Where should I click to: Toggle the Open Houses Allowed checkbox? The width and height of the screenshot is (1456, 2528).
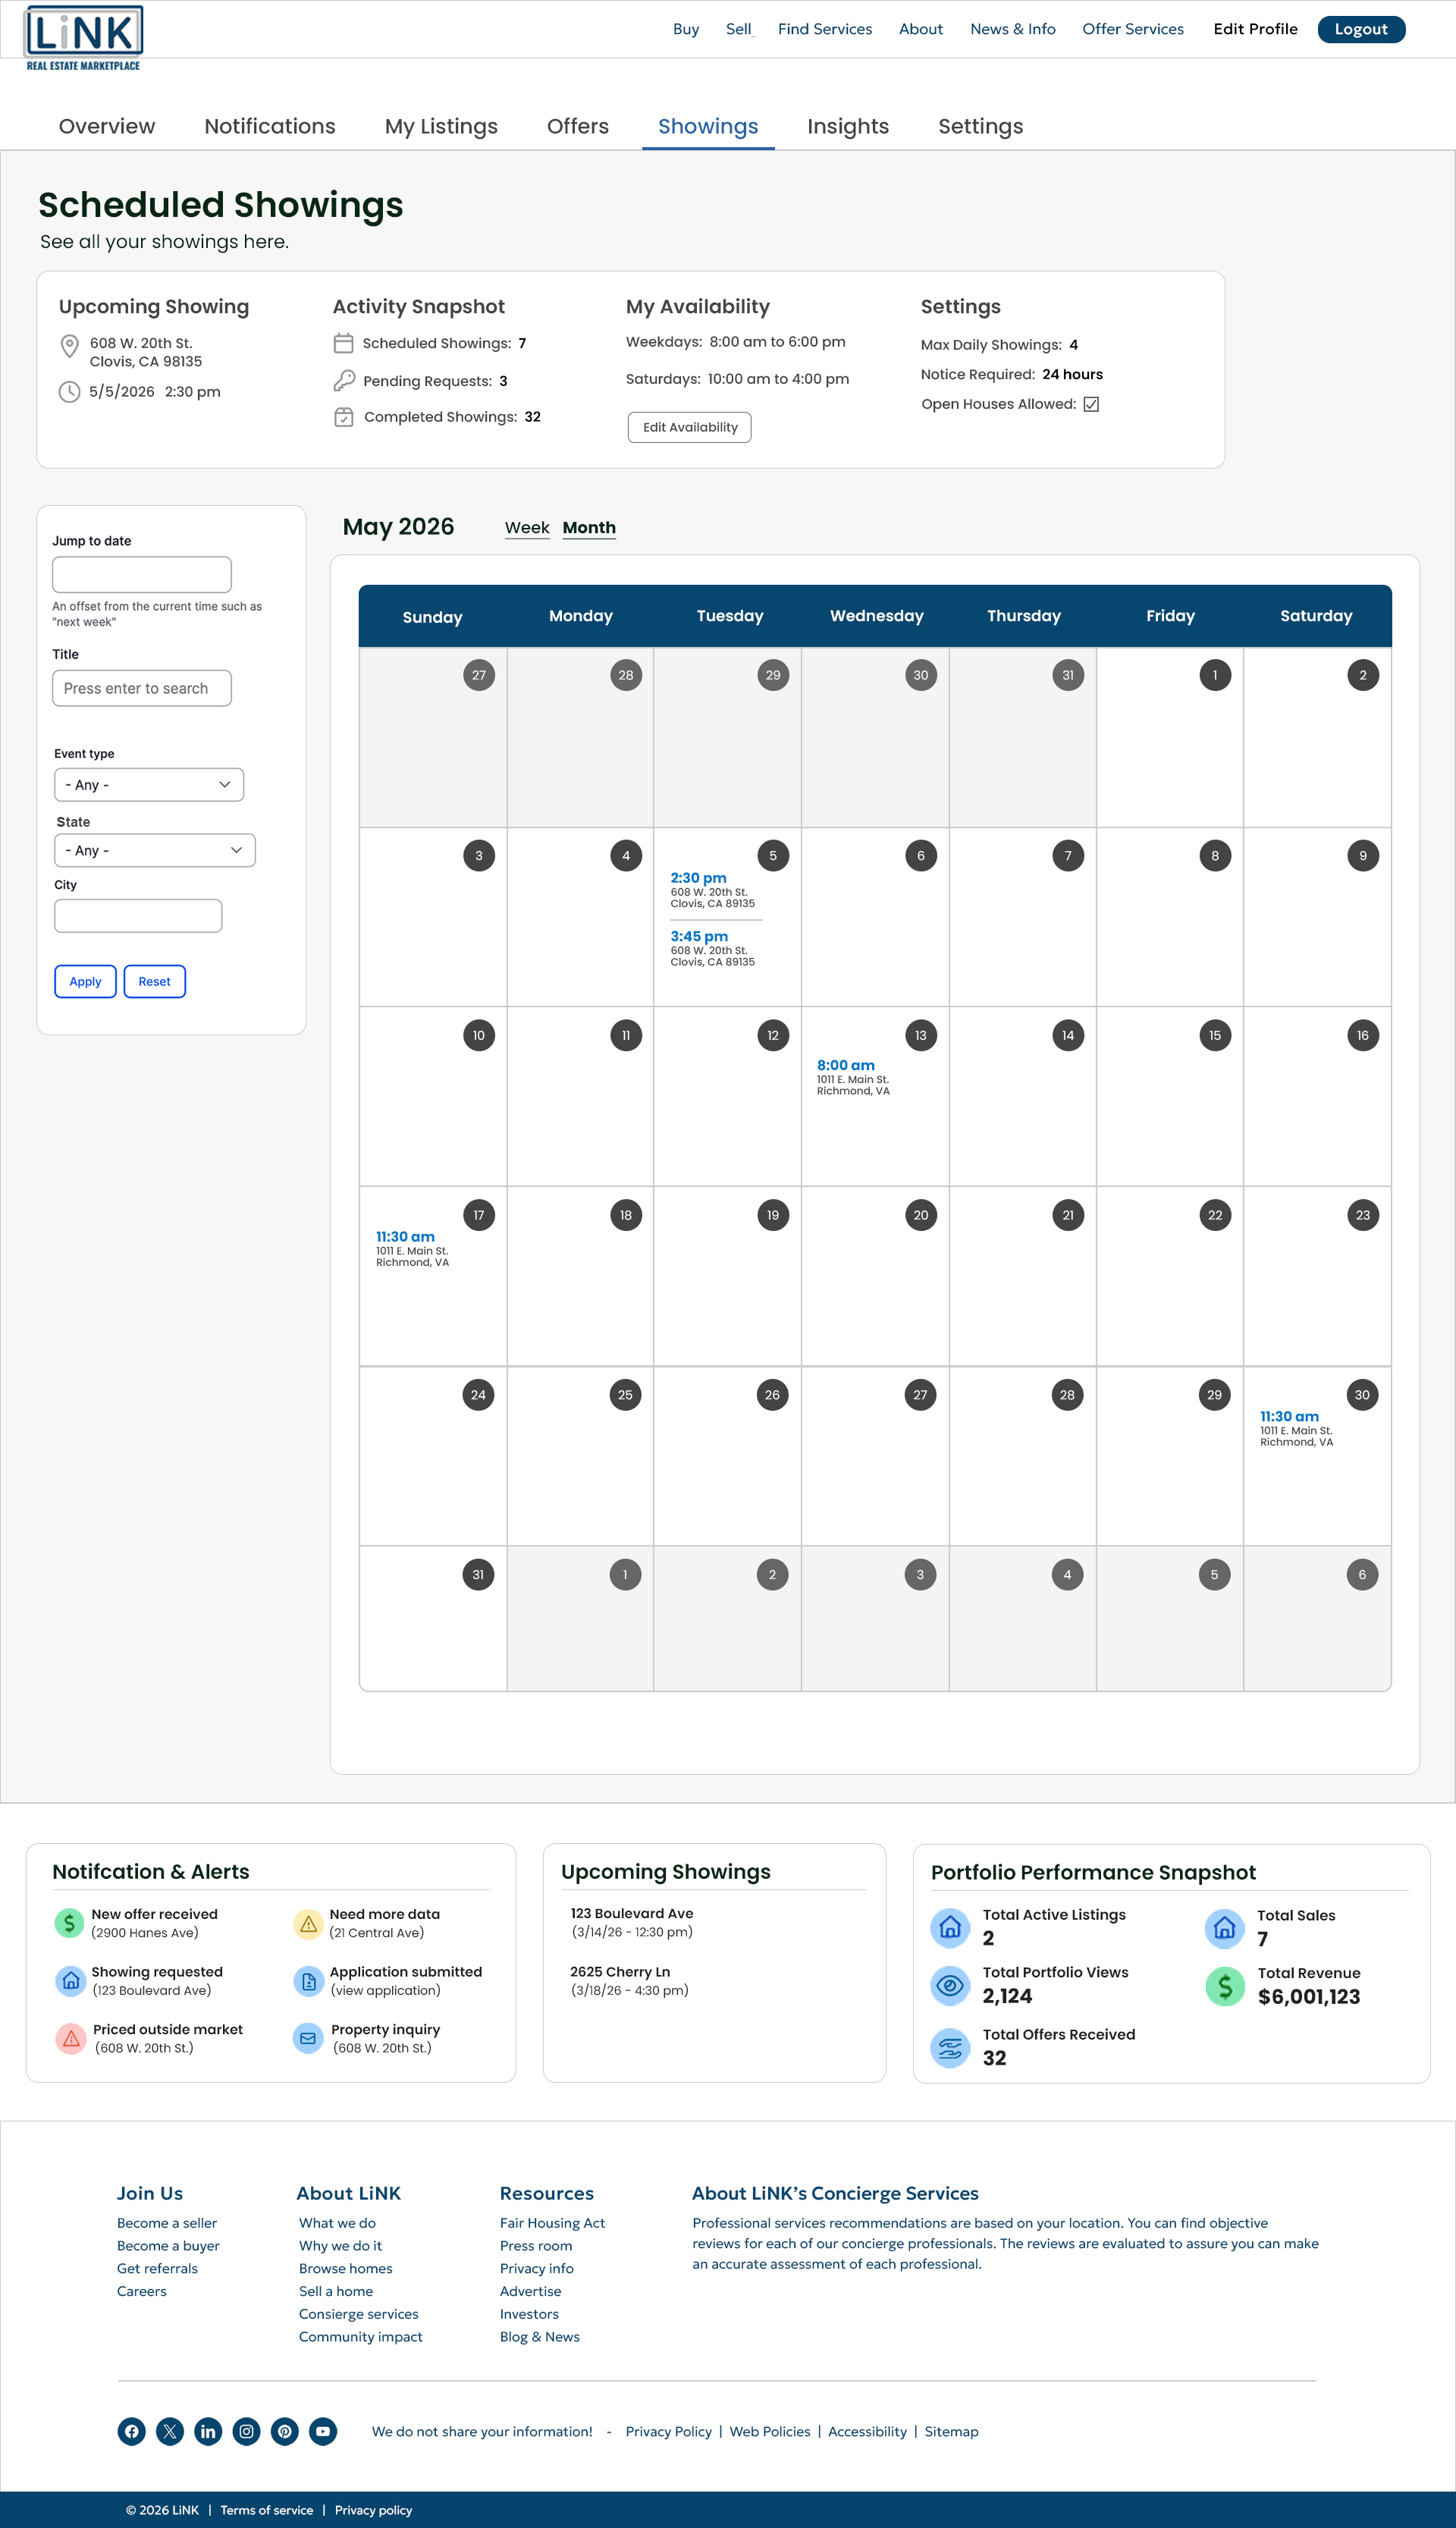click(1091, 403)
